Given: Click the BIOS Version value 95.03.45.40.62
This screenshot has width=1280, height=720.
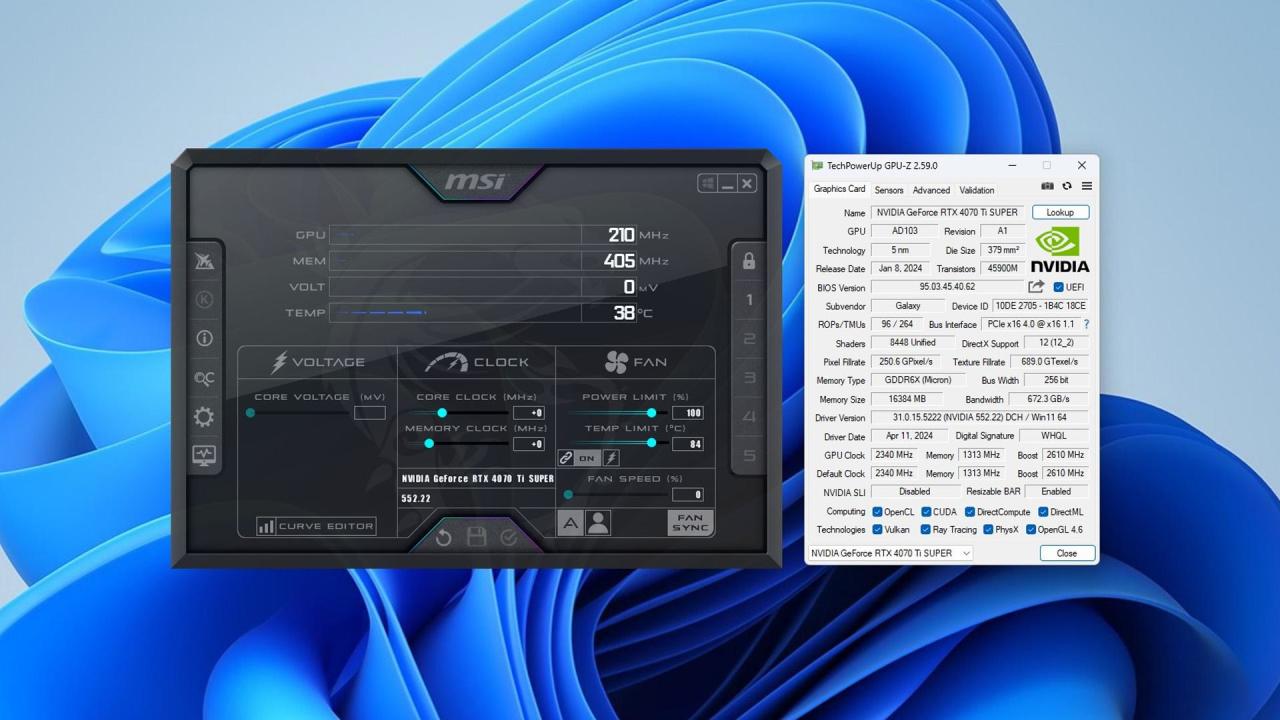Looking at the screenshot, I should pyautogui.click(x=947, y=287).
